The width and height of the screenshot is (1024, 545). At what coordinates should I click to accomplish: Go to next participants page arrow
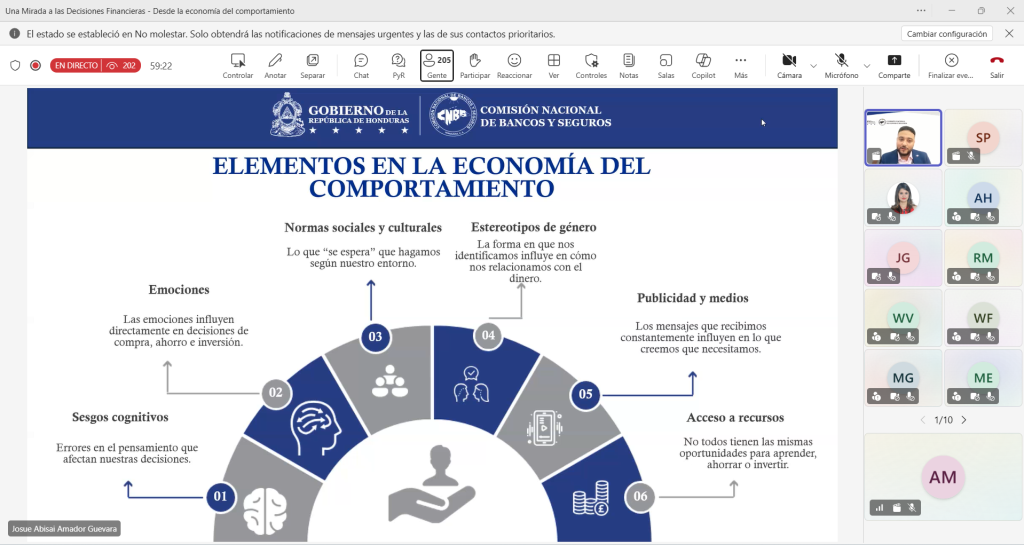pos(964,420)
